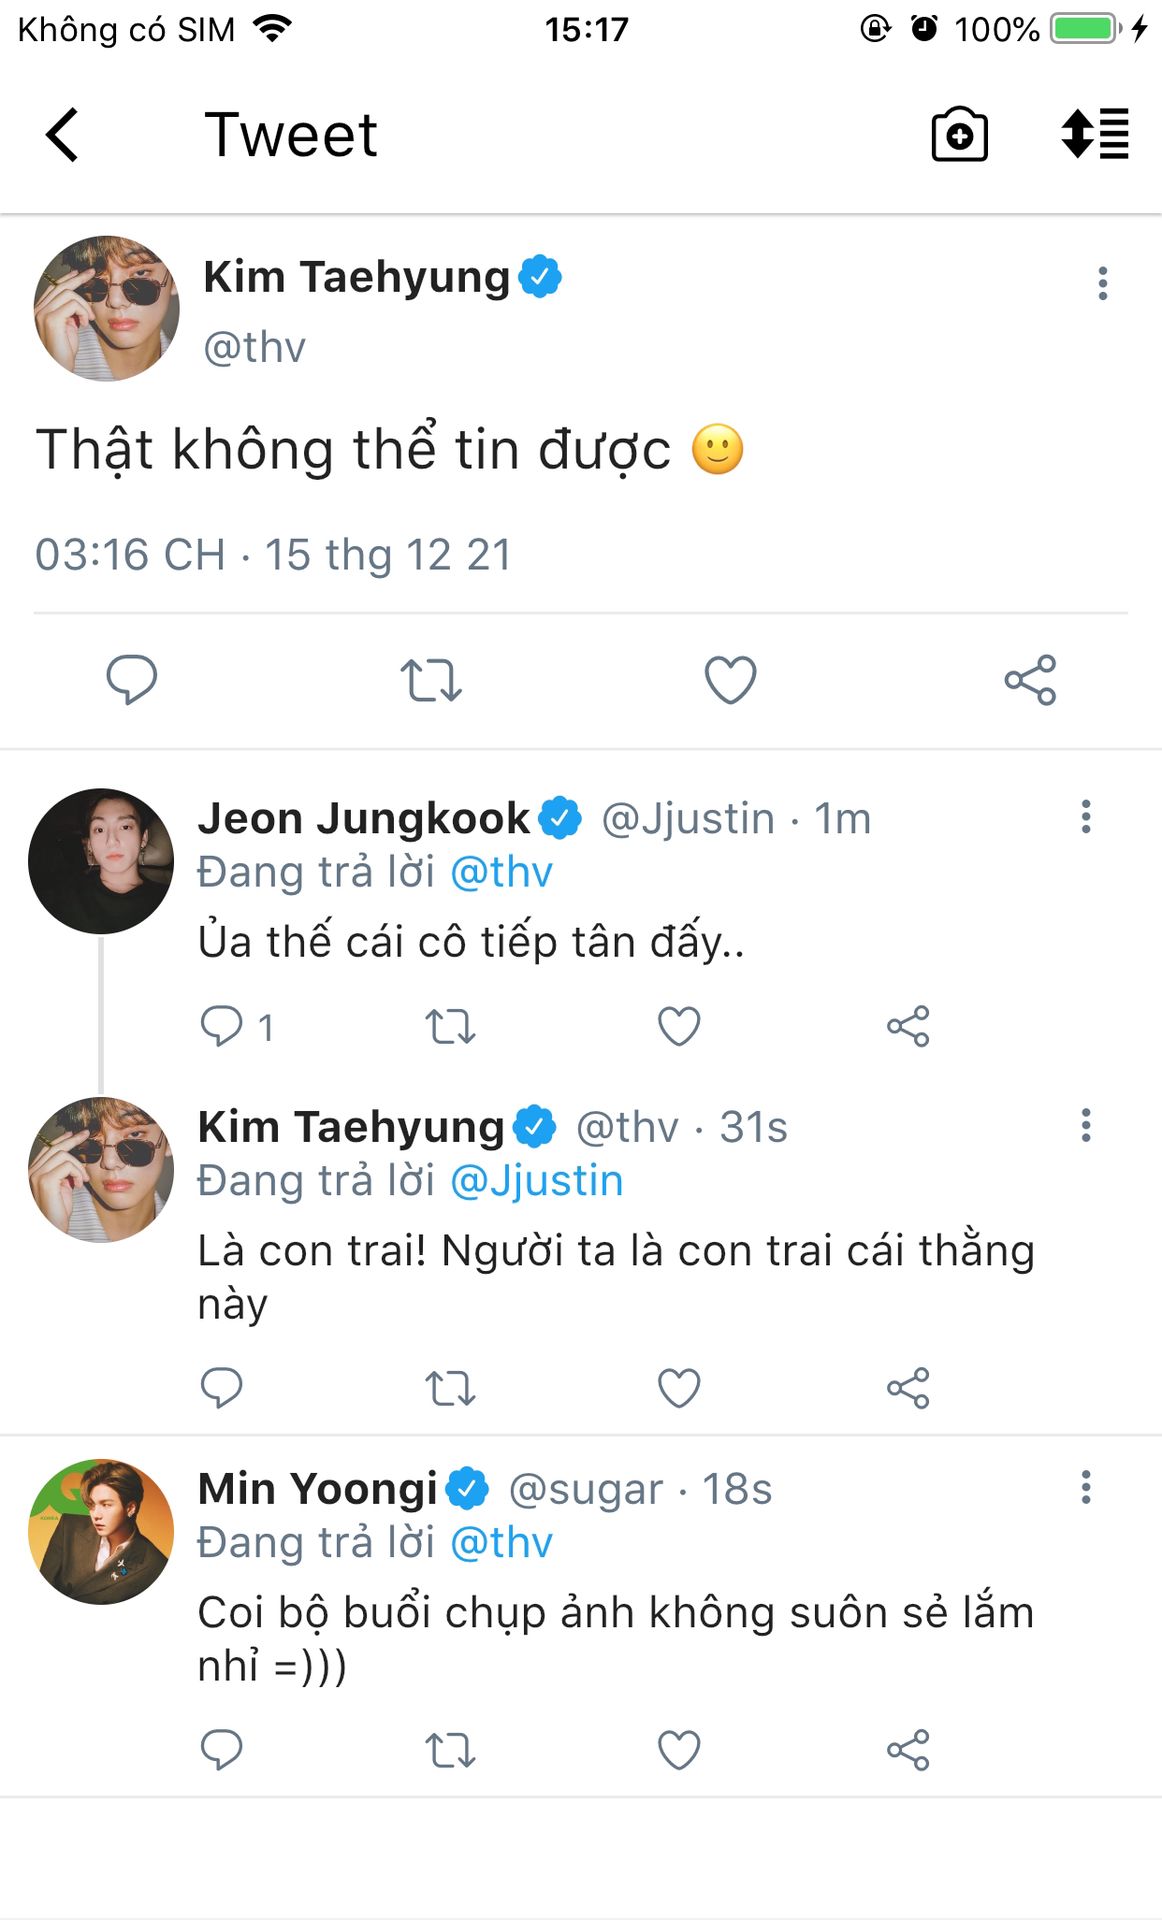Like Min Yoongi's reply
Image resolution: width=1162 pixels, height=1920 pixels.
(679, 1750)
